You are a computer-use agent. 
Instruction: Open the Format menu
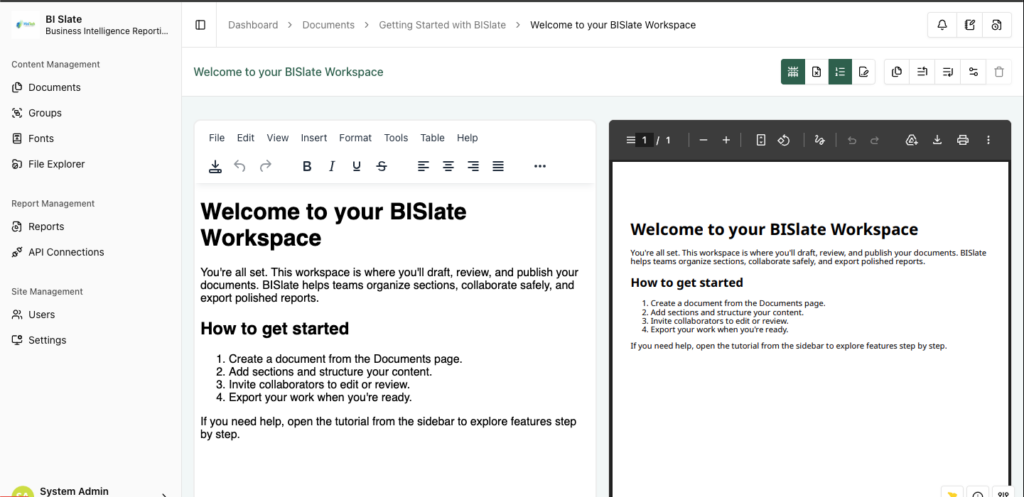tap(355, 138)
